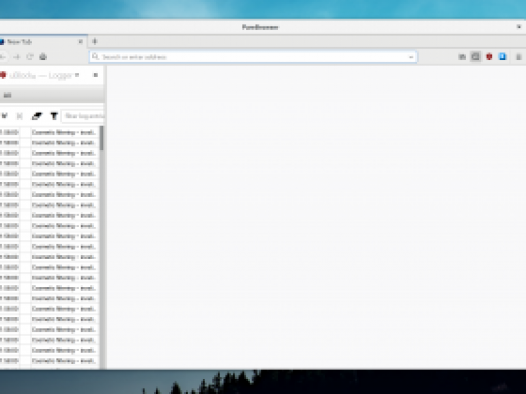Close the logger sidebar panel
The image size is (526, 394).
pyautogui.click(x=96, y=75)
